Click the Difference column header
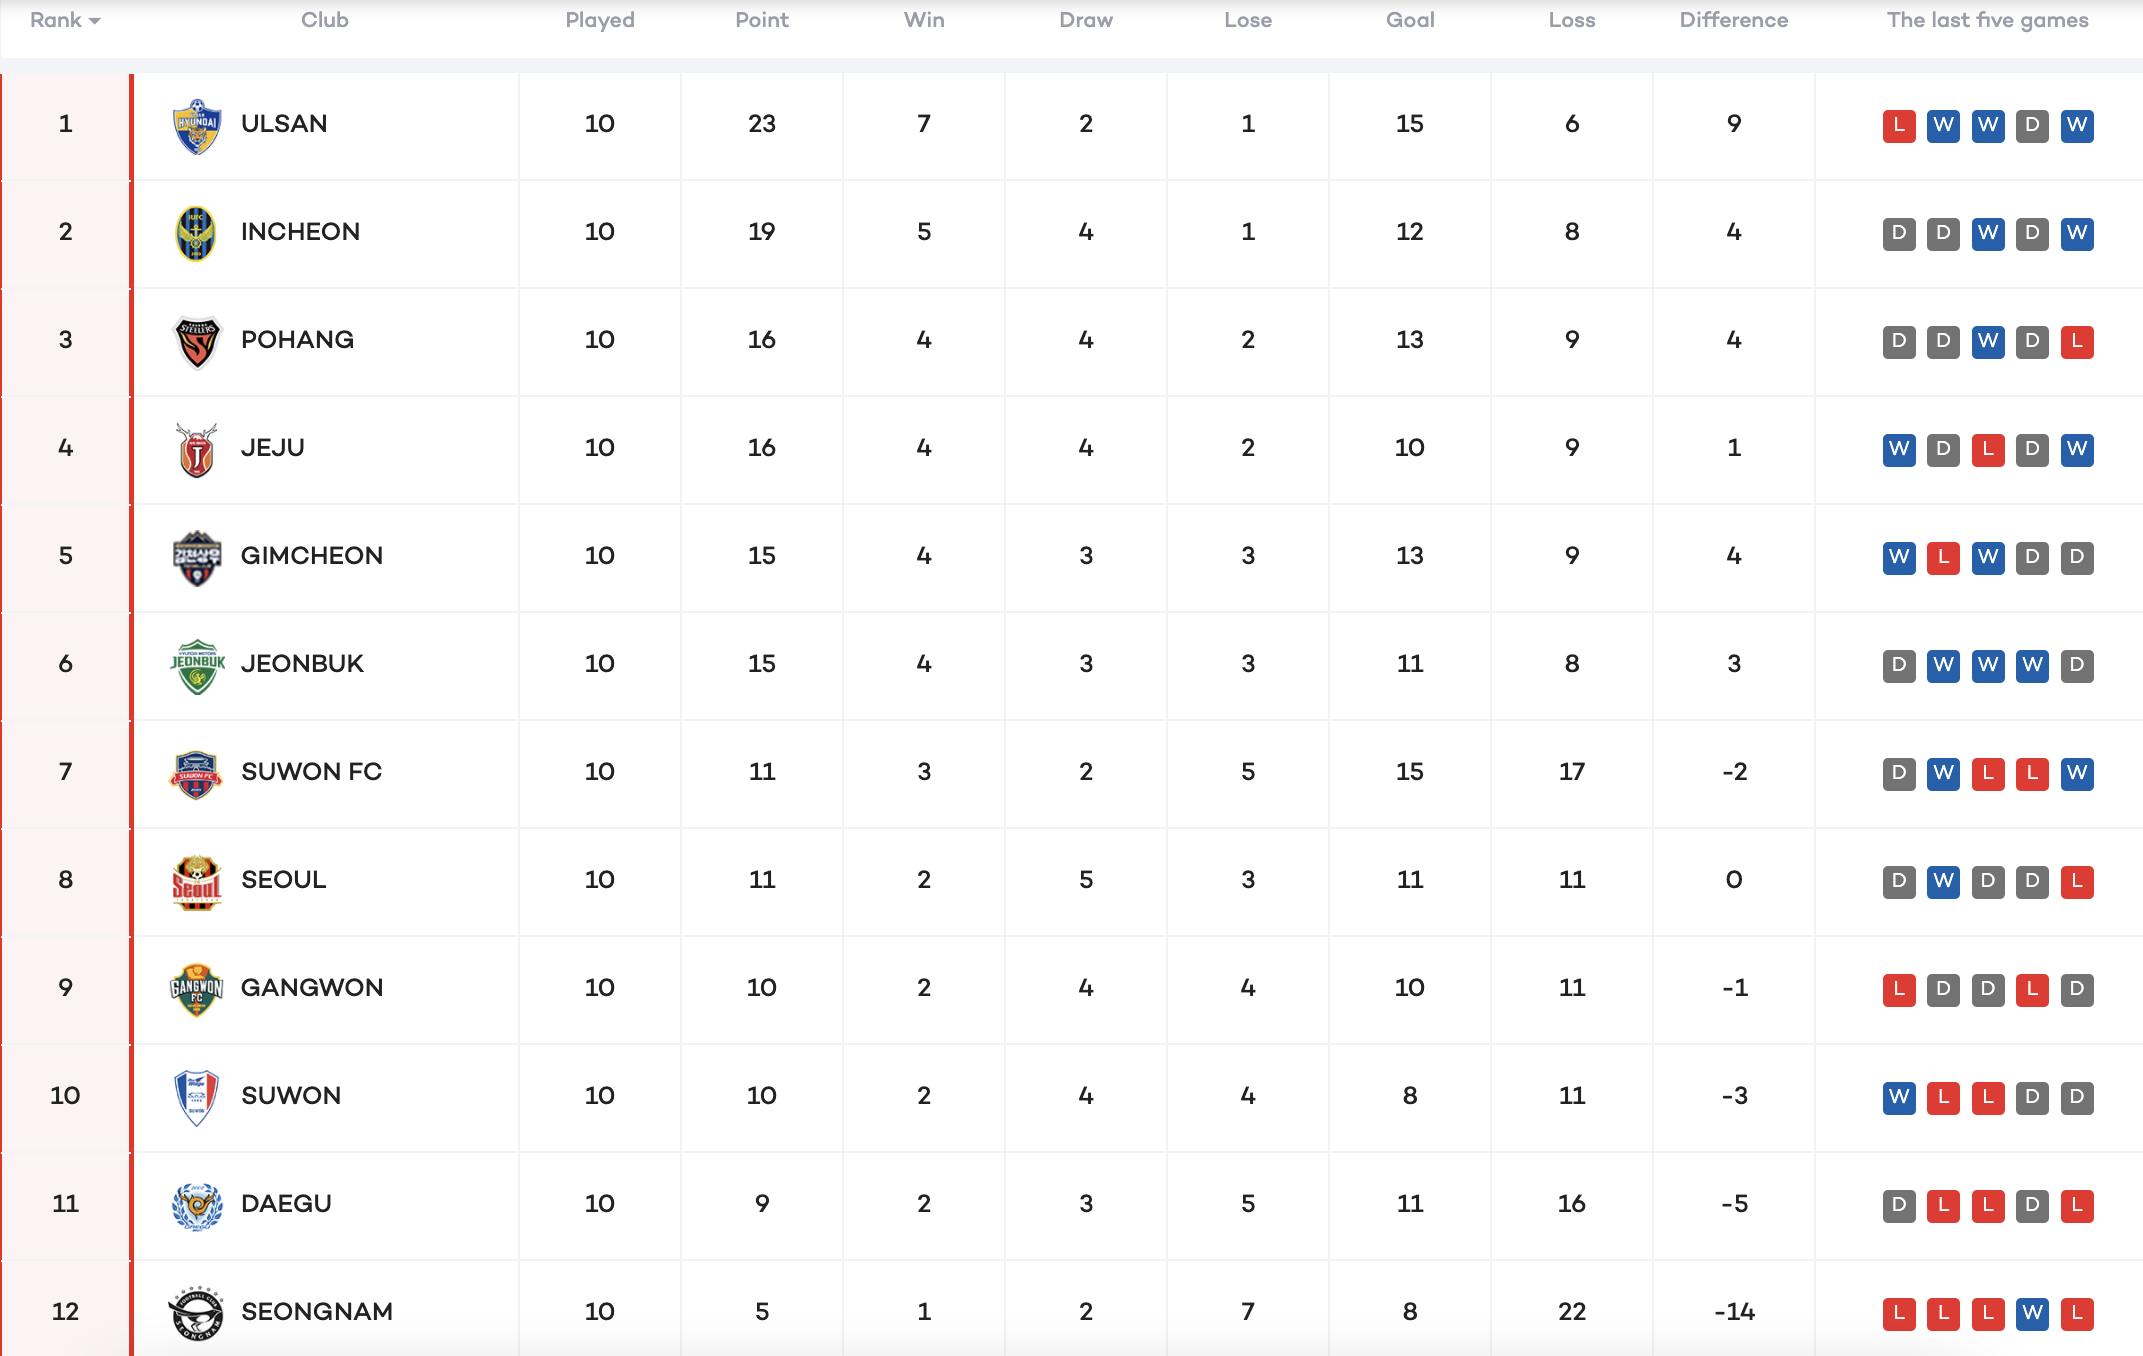2143x1356 pixels. [1734, 20]
